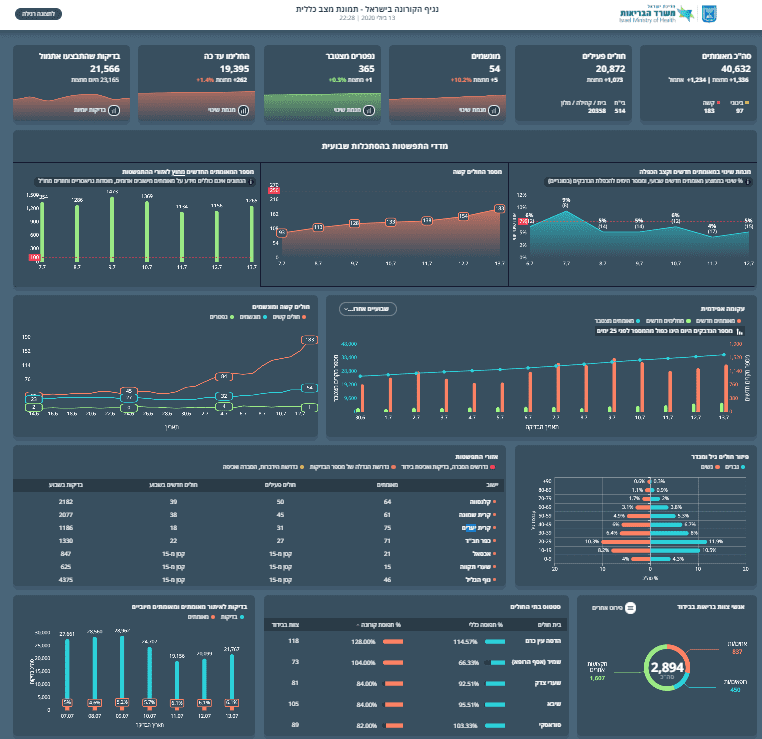Click the red 100 threshold marker on green bars chart
762x739 pixels.
point(34,258)
